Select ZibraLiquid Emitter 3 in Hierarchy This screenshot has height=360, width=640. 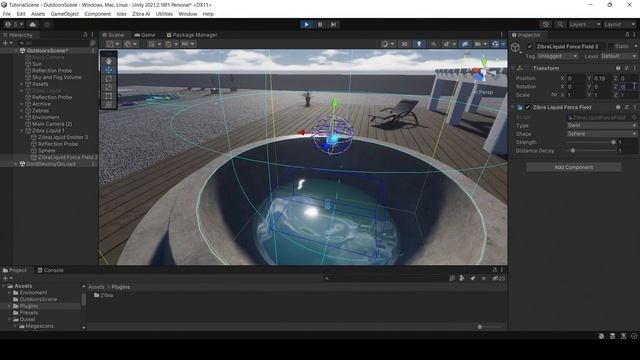pyautogui.click(x=63, y=137)
